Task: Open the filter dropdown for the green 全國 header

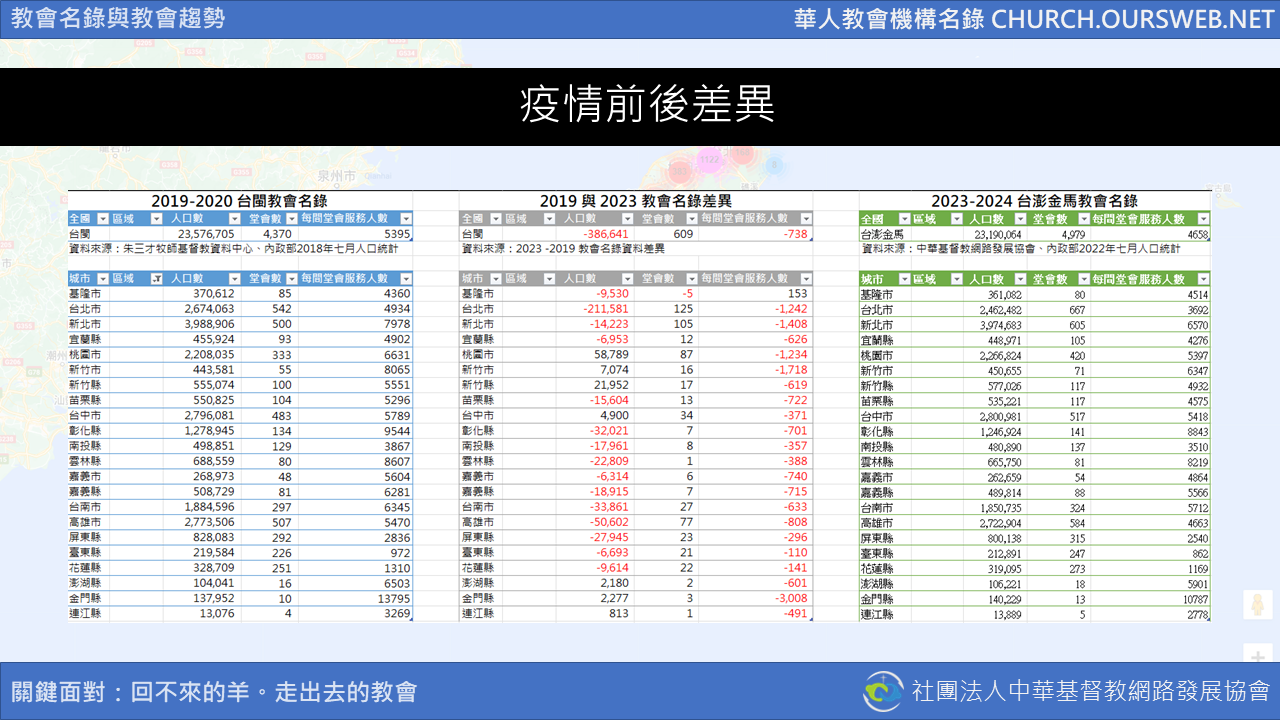Action: [903, 219]
